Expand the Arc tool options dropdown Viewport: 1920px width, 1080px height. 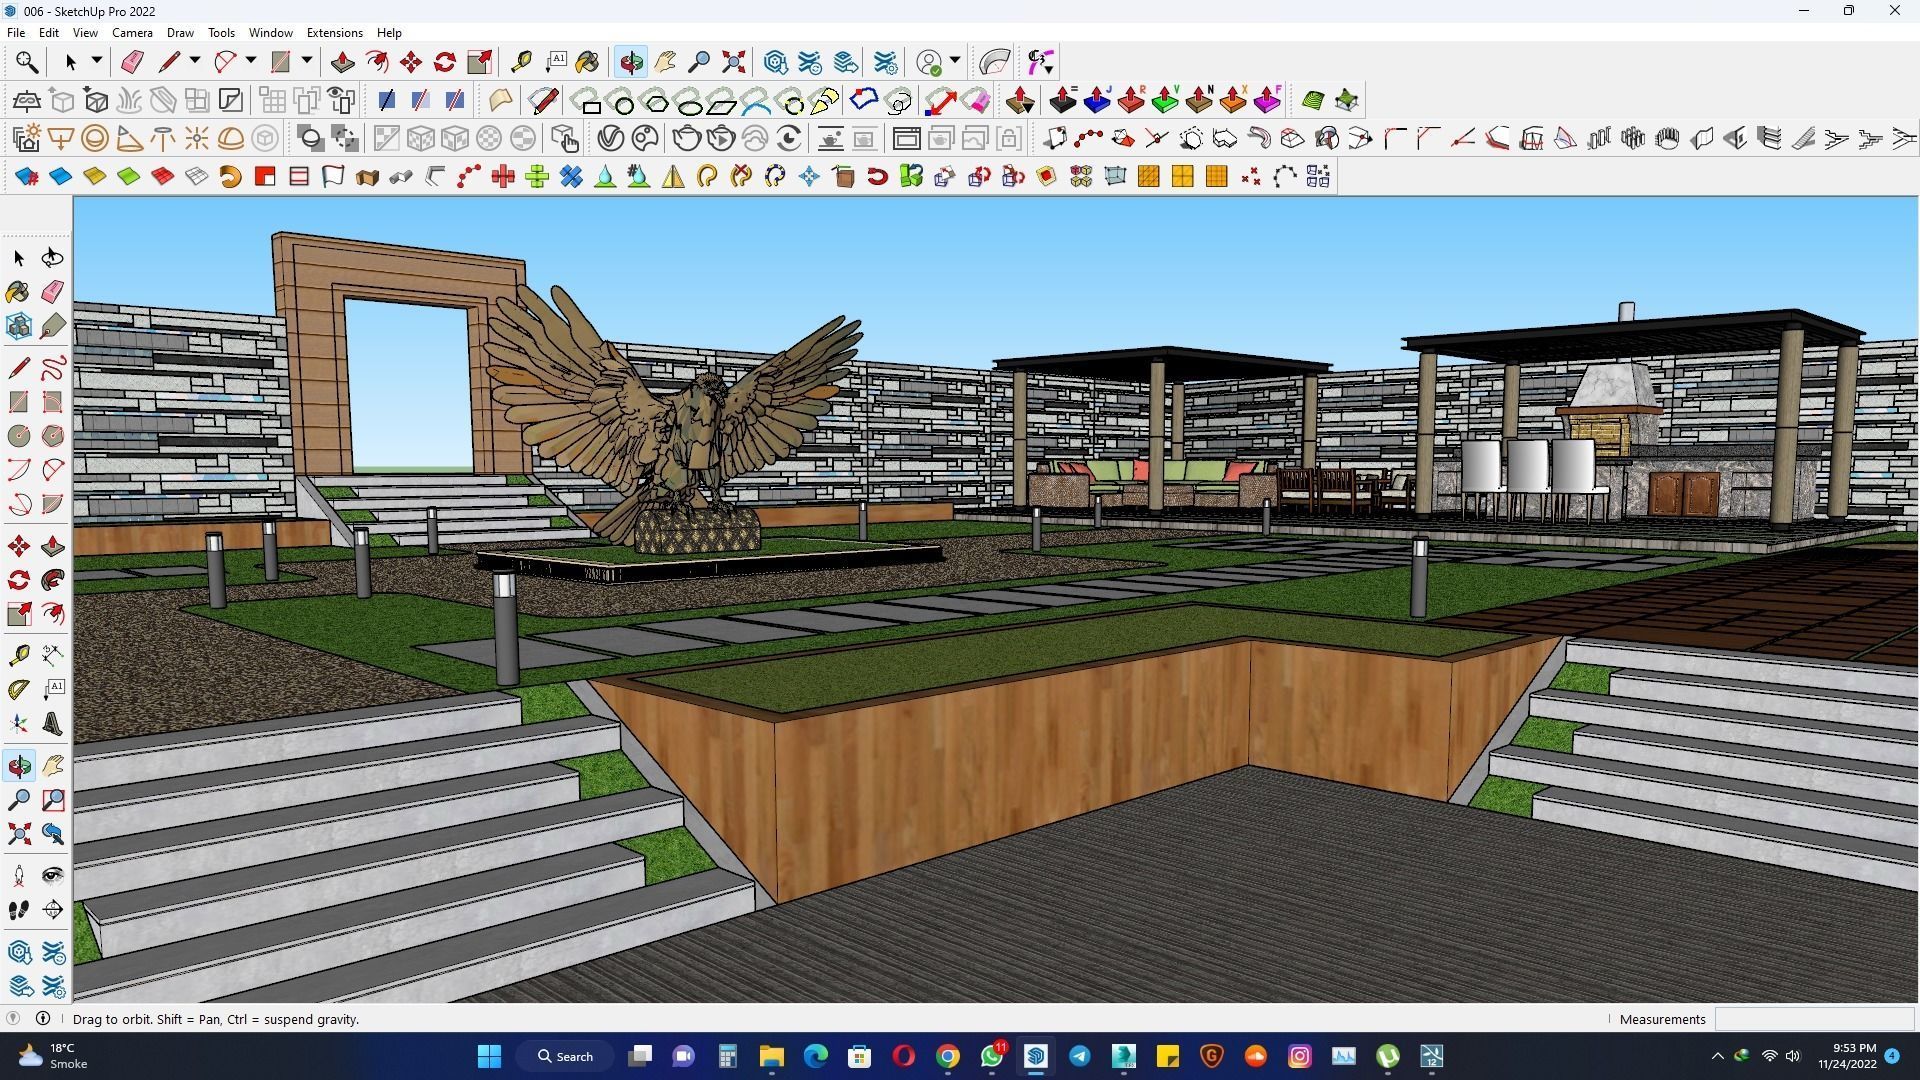(250, 62)
